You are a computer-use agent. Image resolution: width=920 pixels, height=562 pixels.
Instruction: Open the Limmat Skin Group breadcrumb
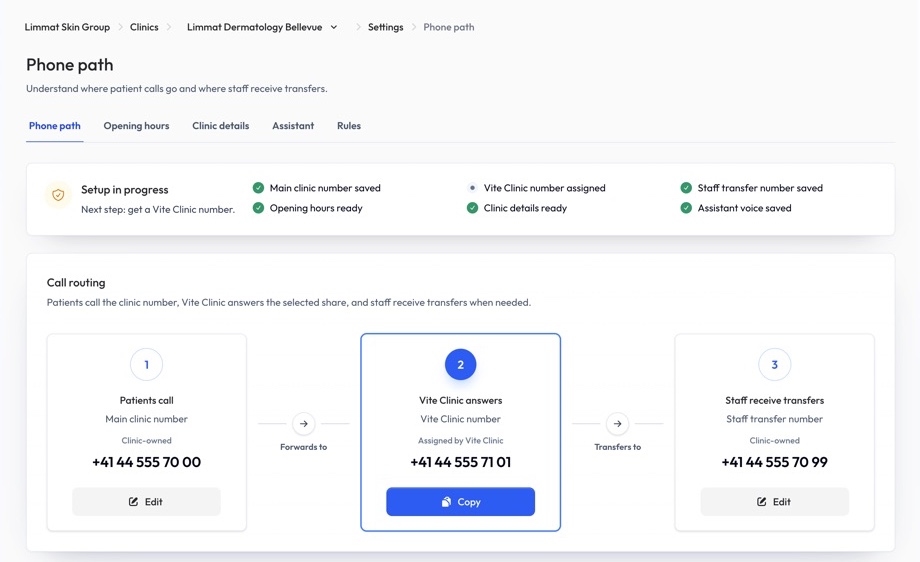tap(67, 27)
